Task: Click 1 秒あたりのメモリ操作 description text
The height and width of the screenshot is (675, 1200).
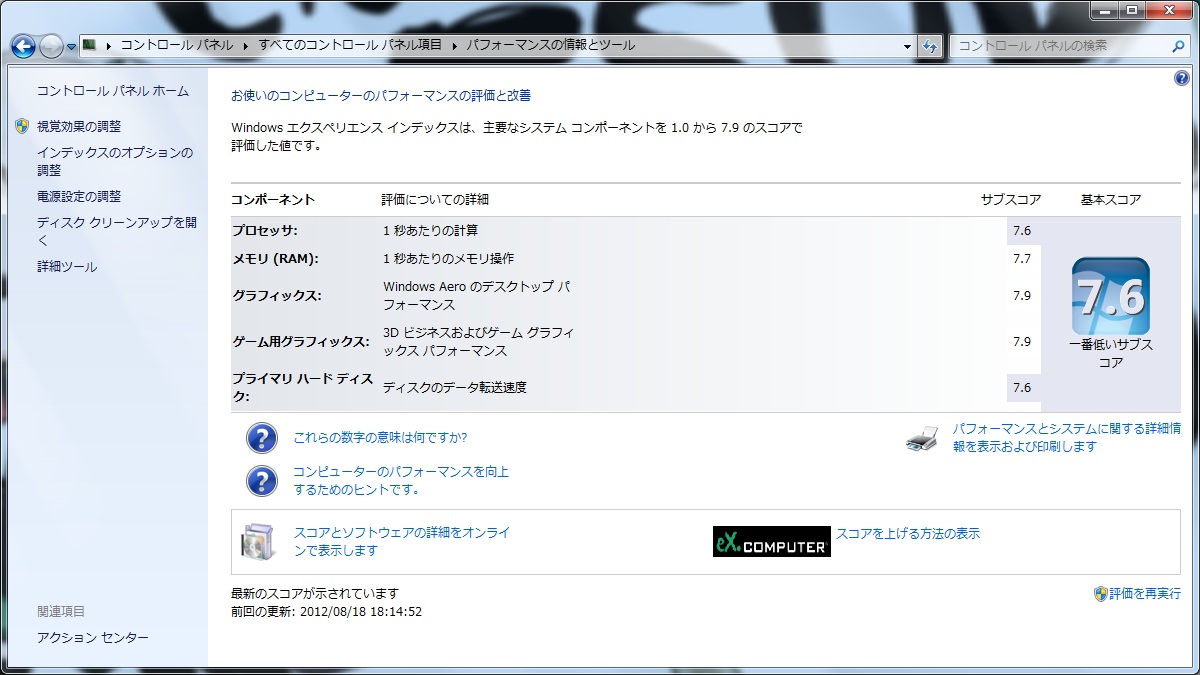Action: 449,259
